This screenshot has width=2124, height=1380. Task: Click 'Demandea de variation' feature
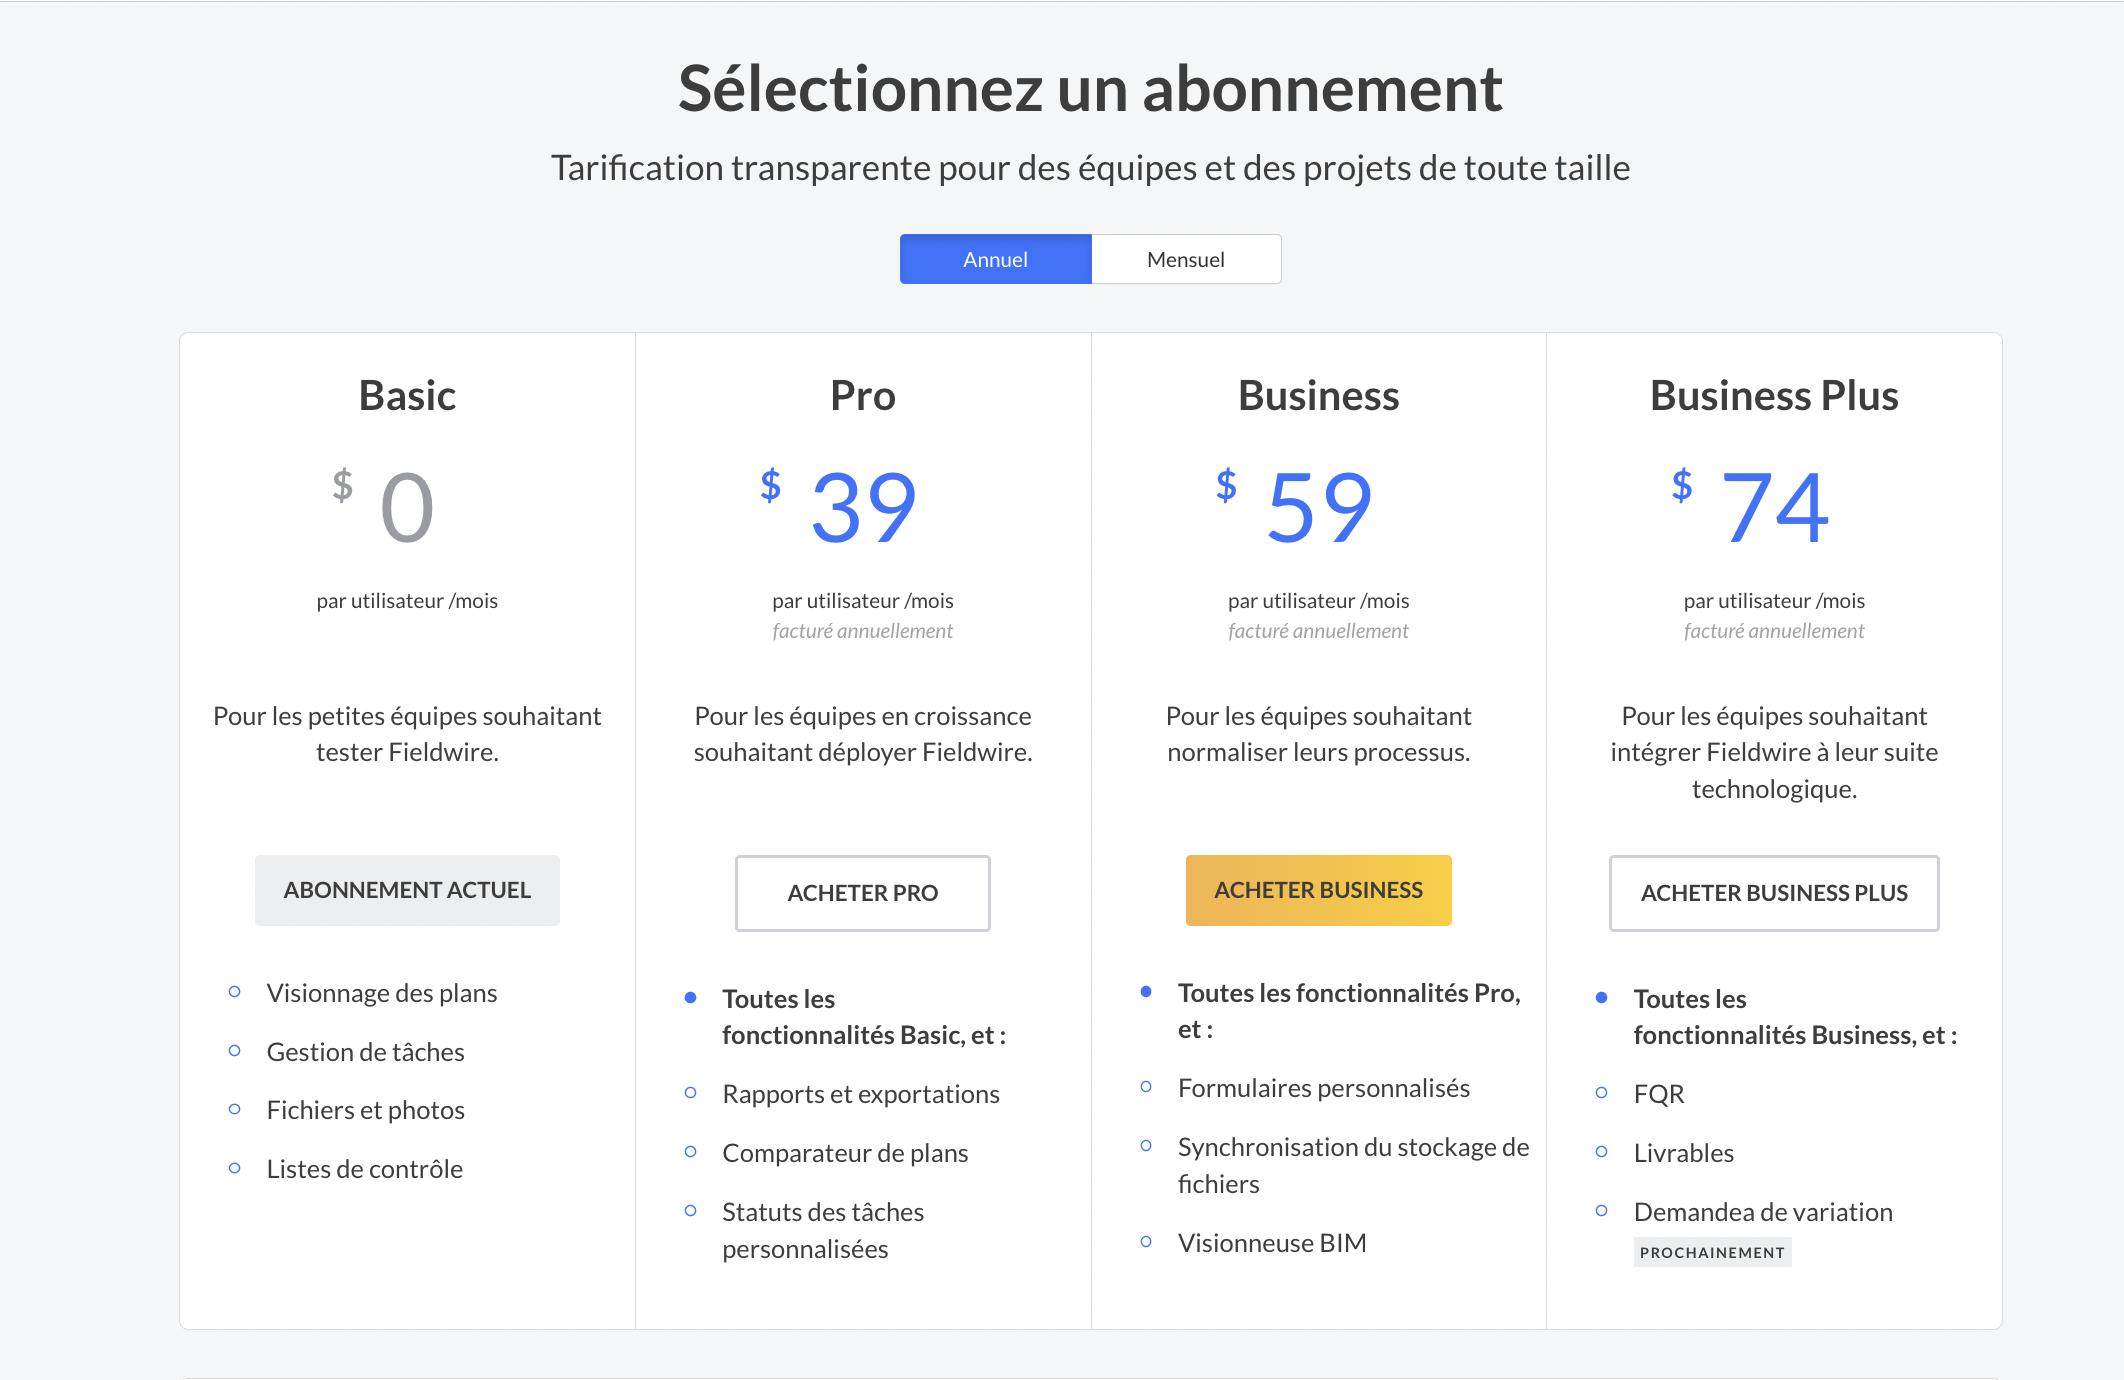1763,1212
